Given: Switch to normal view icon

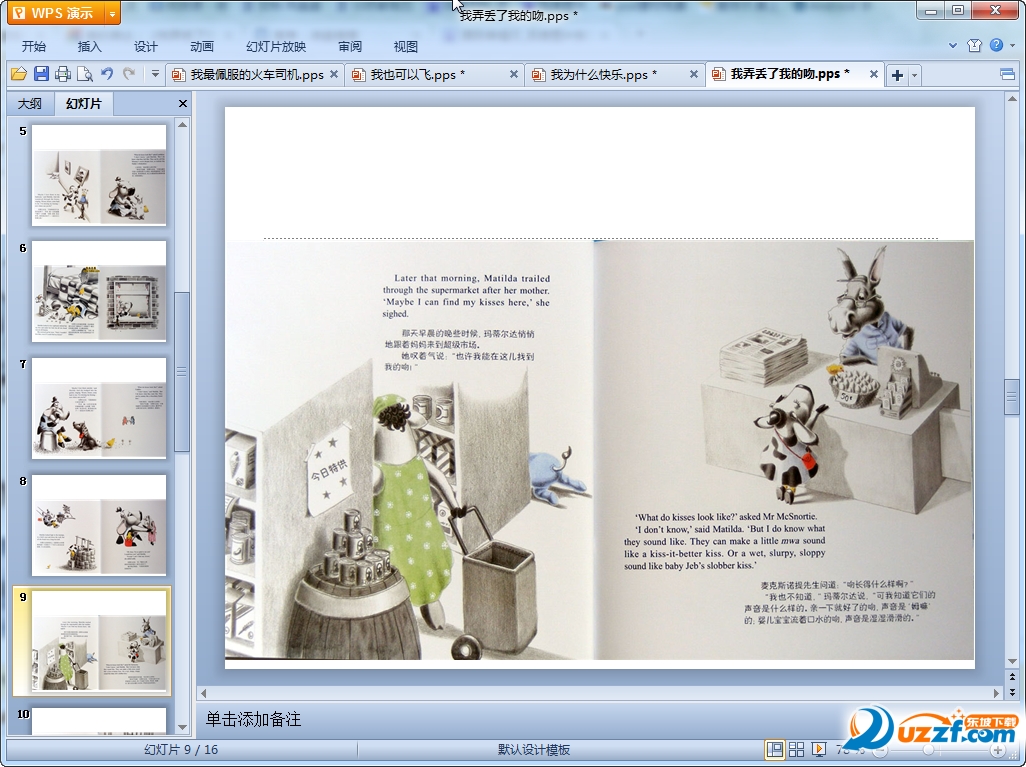Looking at the screenshot, I should click(775, 750).
